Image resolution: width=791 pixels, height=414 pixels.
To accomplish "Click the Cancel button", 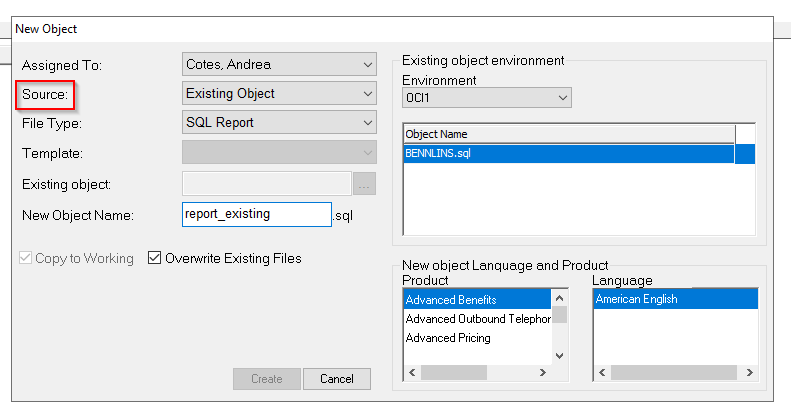I will 336,379.
